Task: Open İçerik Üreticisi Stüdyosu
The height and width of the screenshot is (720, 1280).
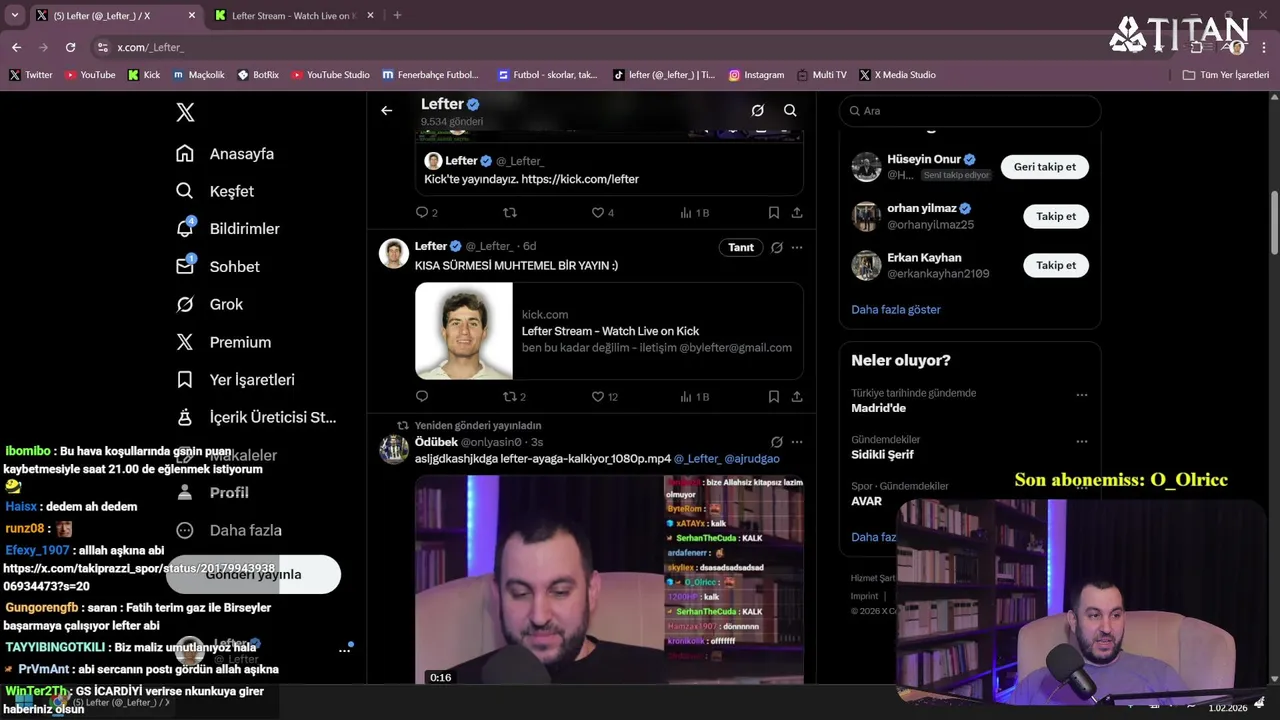Action: point(256,417)
